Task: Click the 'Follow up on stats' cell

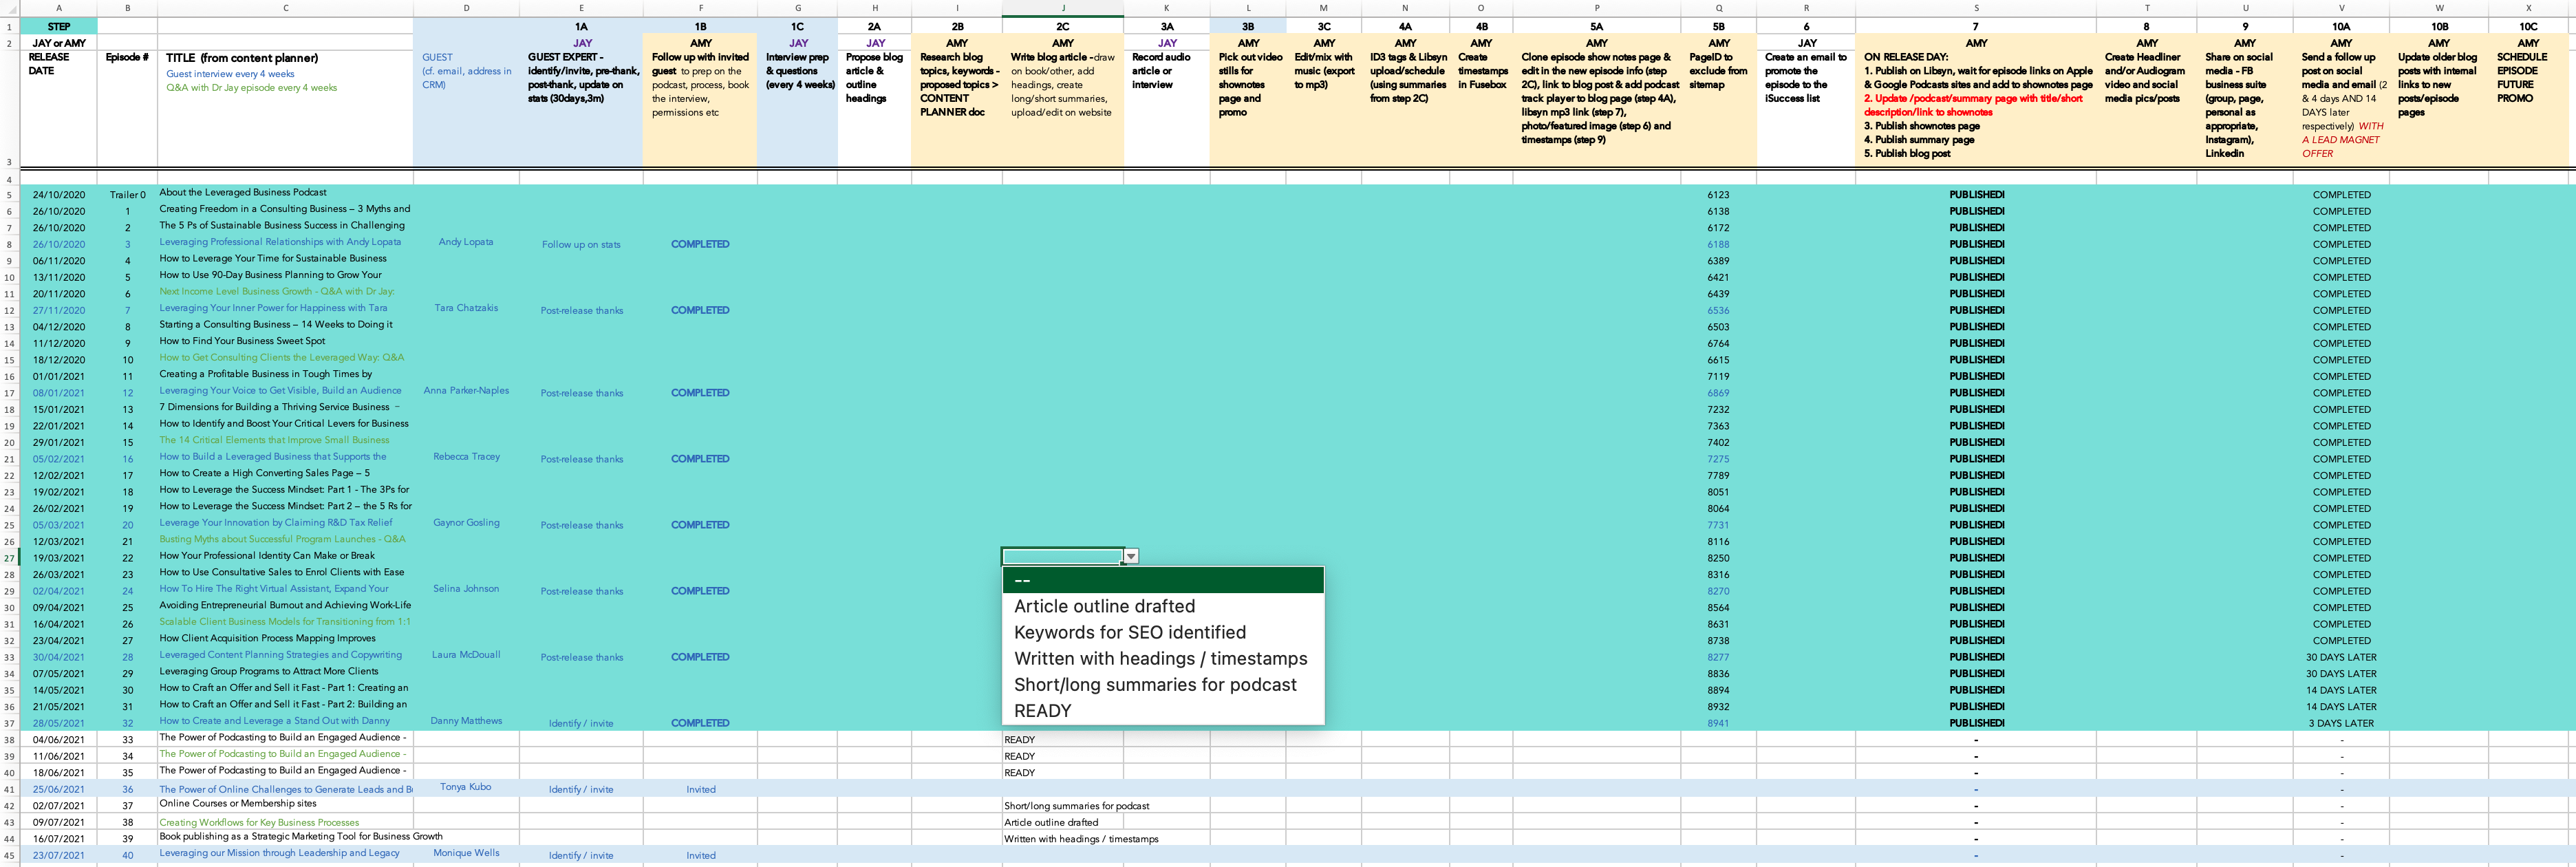Action: coord(581,245)
